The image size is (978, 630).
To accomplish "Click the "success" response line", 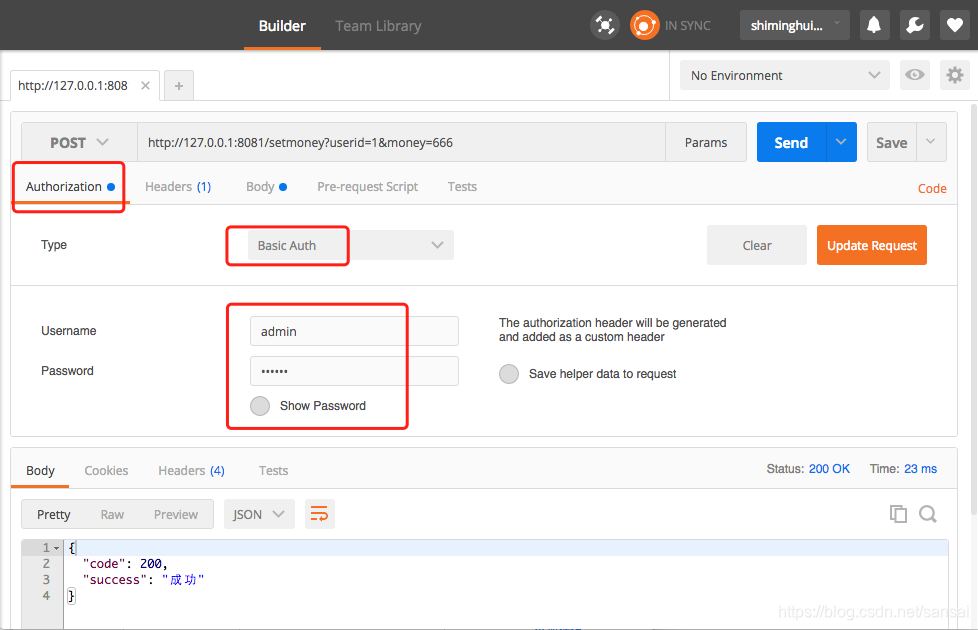I will [143, 579].
